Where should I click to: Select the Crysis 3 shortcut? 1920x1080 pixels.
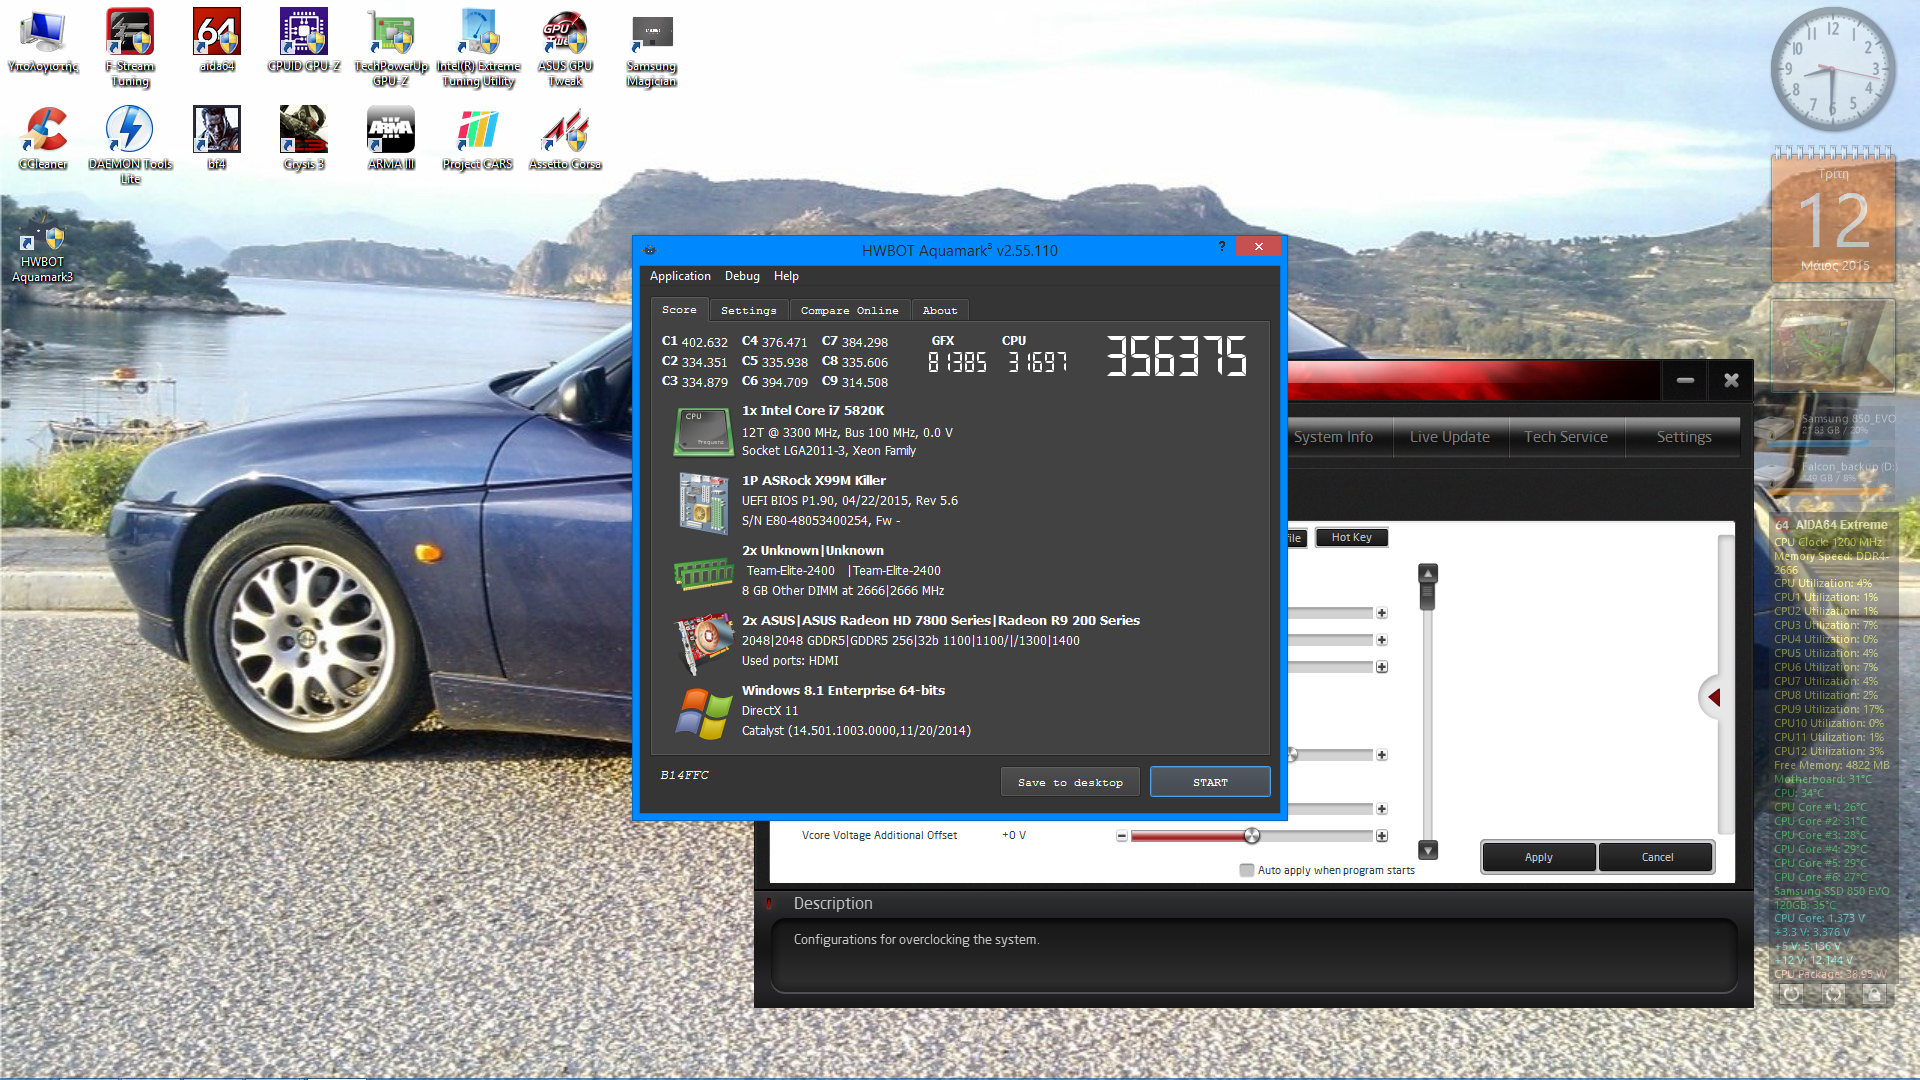click(304, 138)
